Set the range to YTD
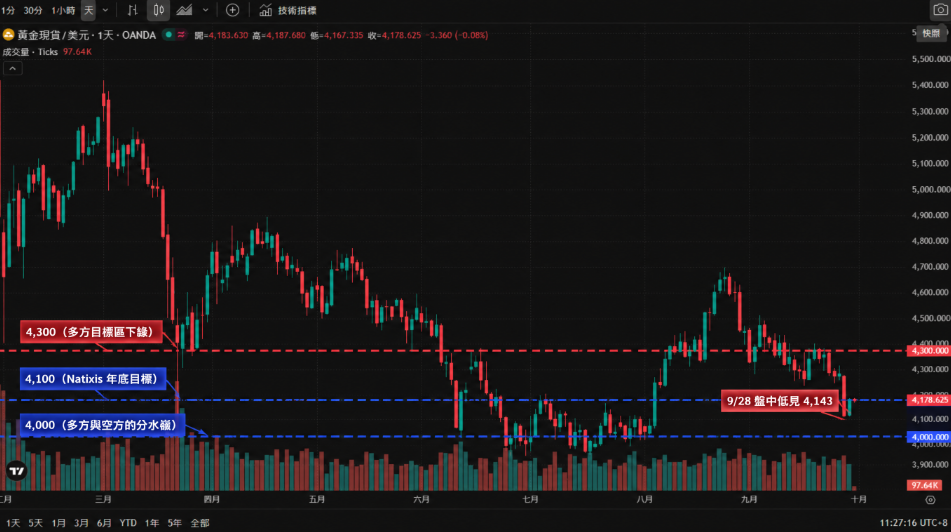Viewport: 951px width, 532px height. pyautogui.click(x=128, y=523)
